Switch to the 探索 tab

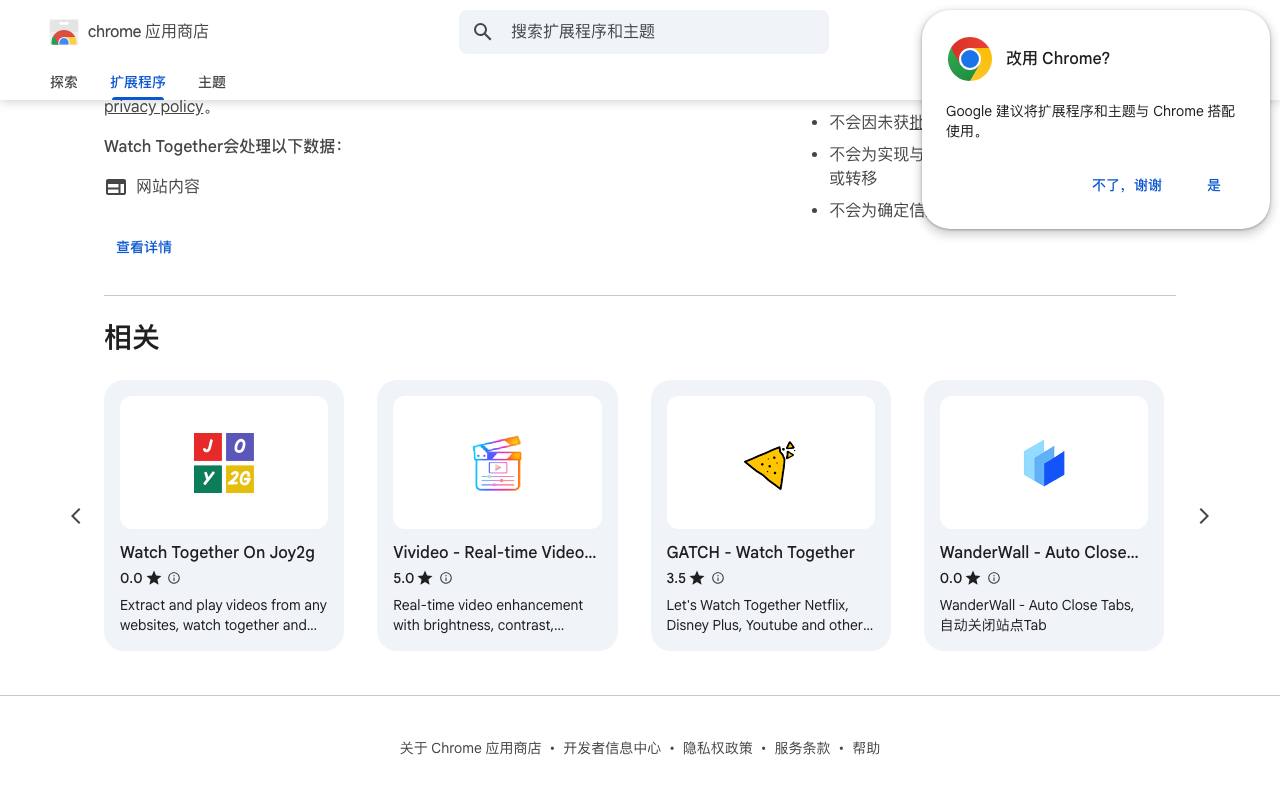64,82
